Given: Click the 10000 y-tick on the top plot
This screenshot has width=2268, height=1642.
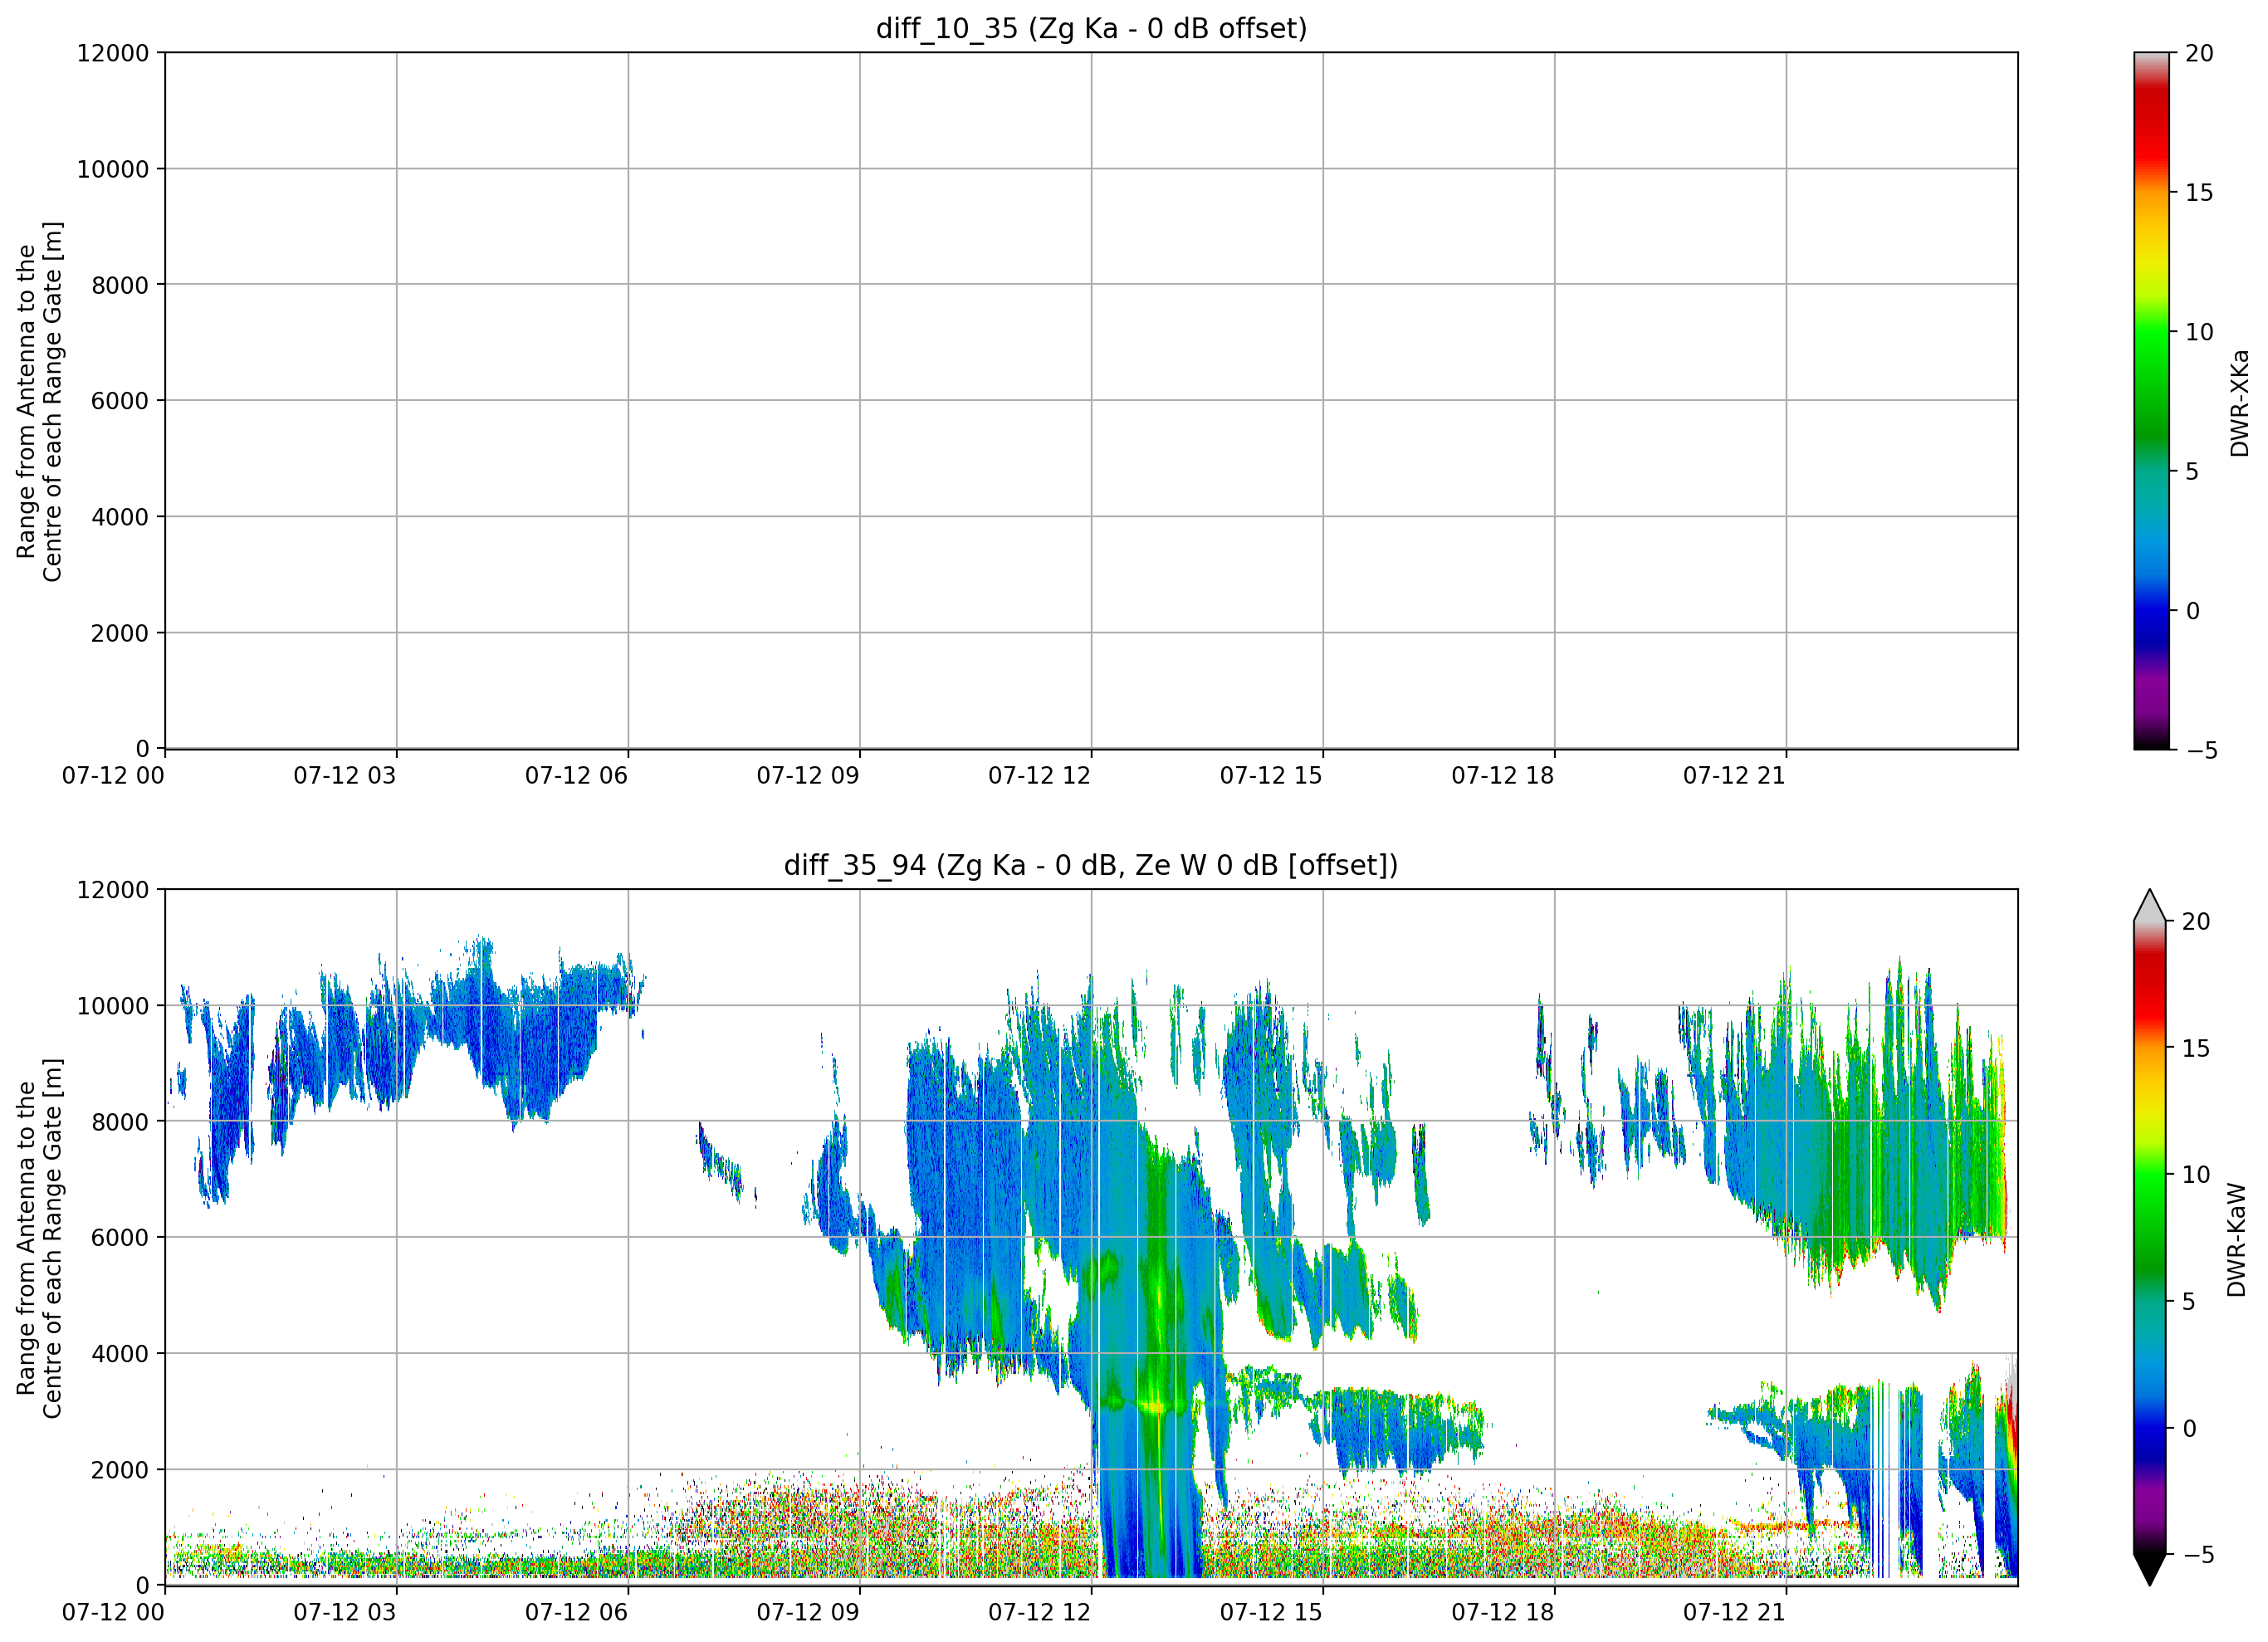Looking at the screenshot, I should click(x=113, y=169).
